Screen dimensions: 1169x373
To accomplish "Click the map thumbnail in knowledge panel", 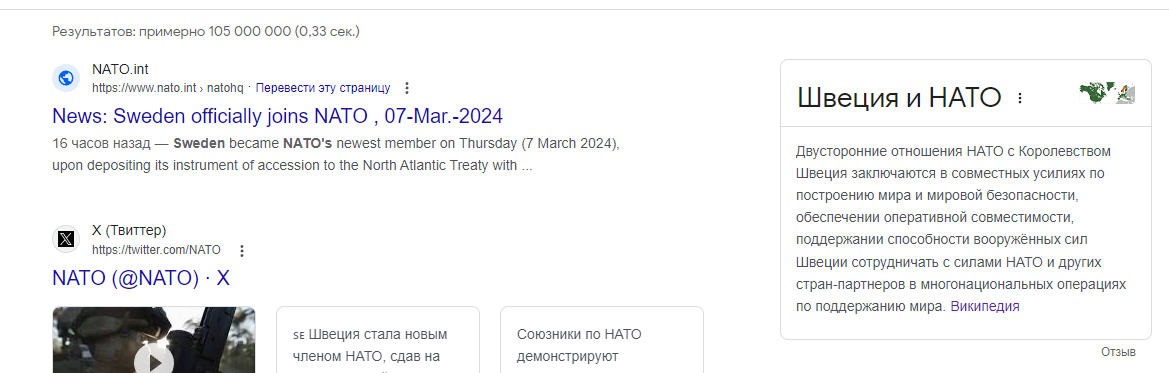I will [1107, 93].
